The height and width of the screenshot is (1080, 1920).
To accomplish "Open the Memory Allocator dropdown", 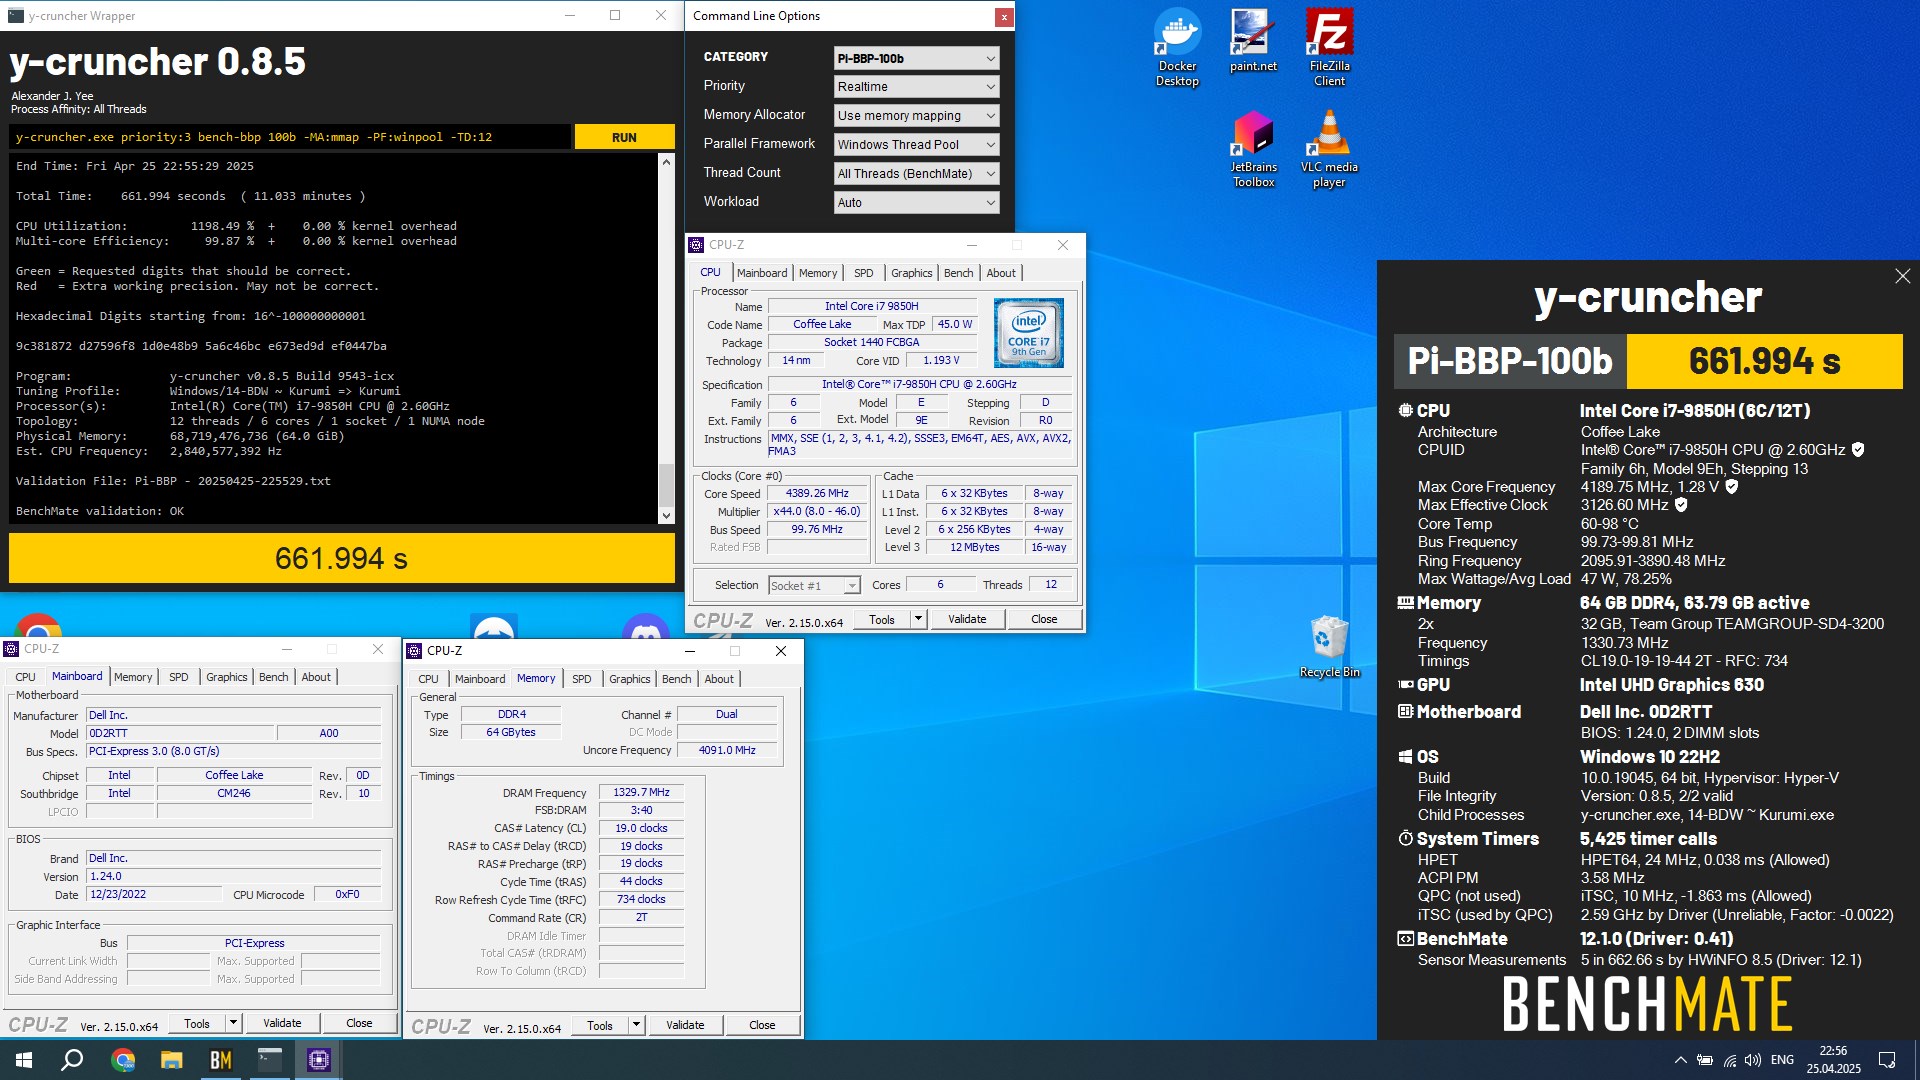I will coord(916,116).
